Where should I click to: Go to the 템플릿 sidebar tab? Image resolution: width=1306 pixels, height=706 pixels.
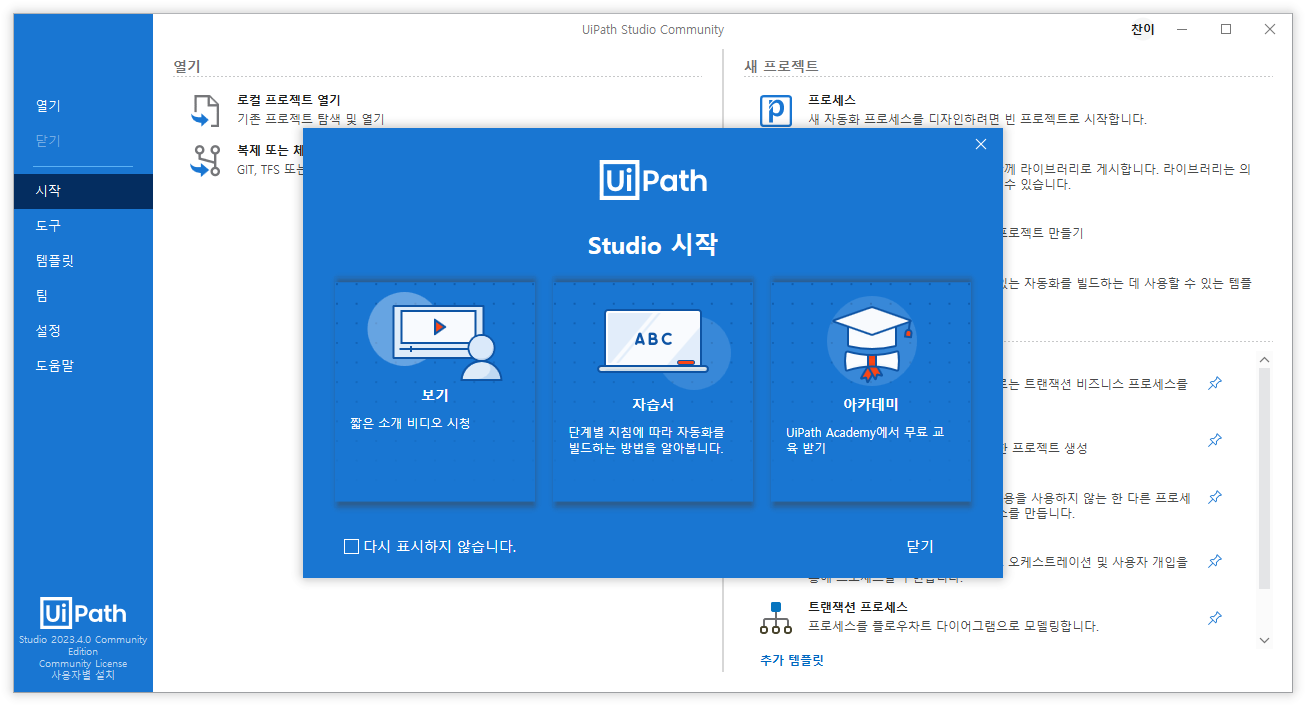coord(83,261)
